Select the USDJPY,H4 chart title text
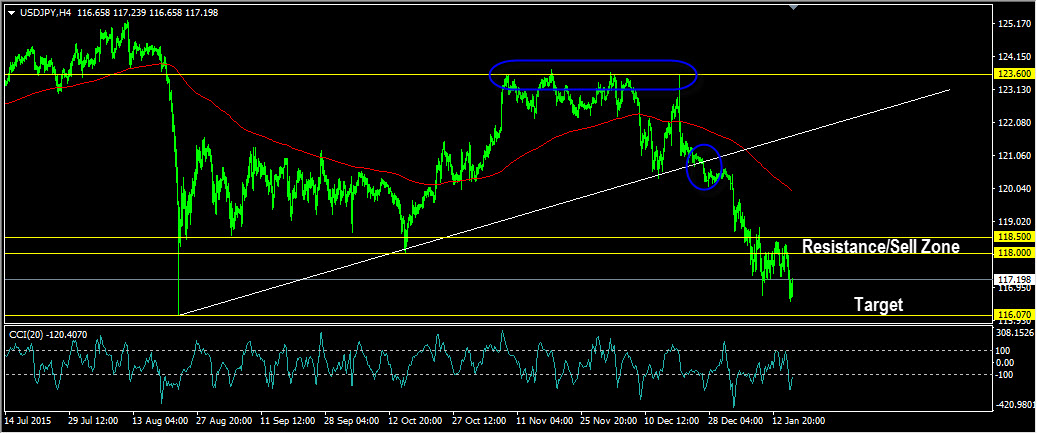Screen dimensions: 1037x434 [44, 13]
